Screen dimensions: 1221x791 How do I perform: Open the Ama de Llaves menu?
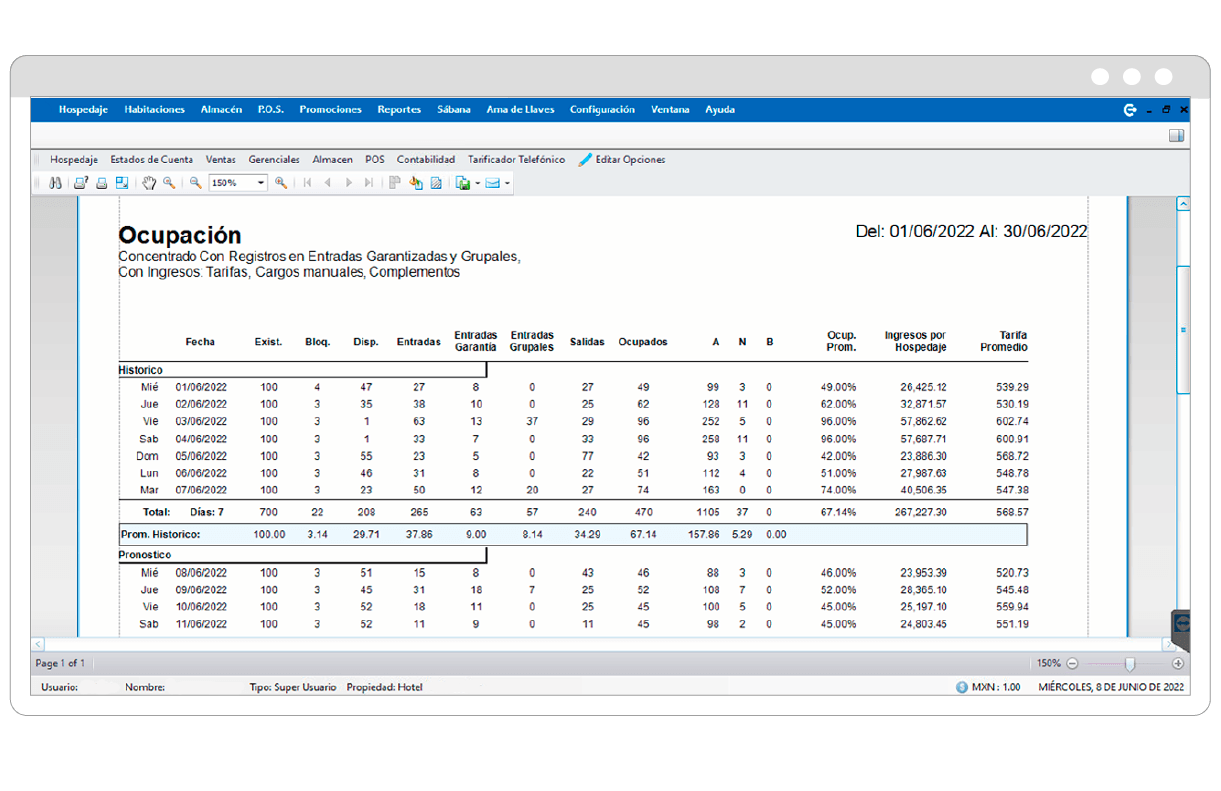[x=520, y=110]
